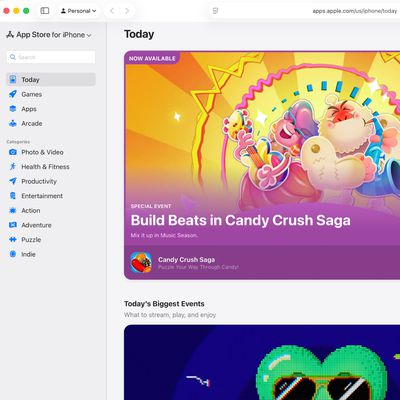Click the Action burst icon
The width and height of the screenshot is (400, 400).
pos(13,210)
